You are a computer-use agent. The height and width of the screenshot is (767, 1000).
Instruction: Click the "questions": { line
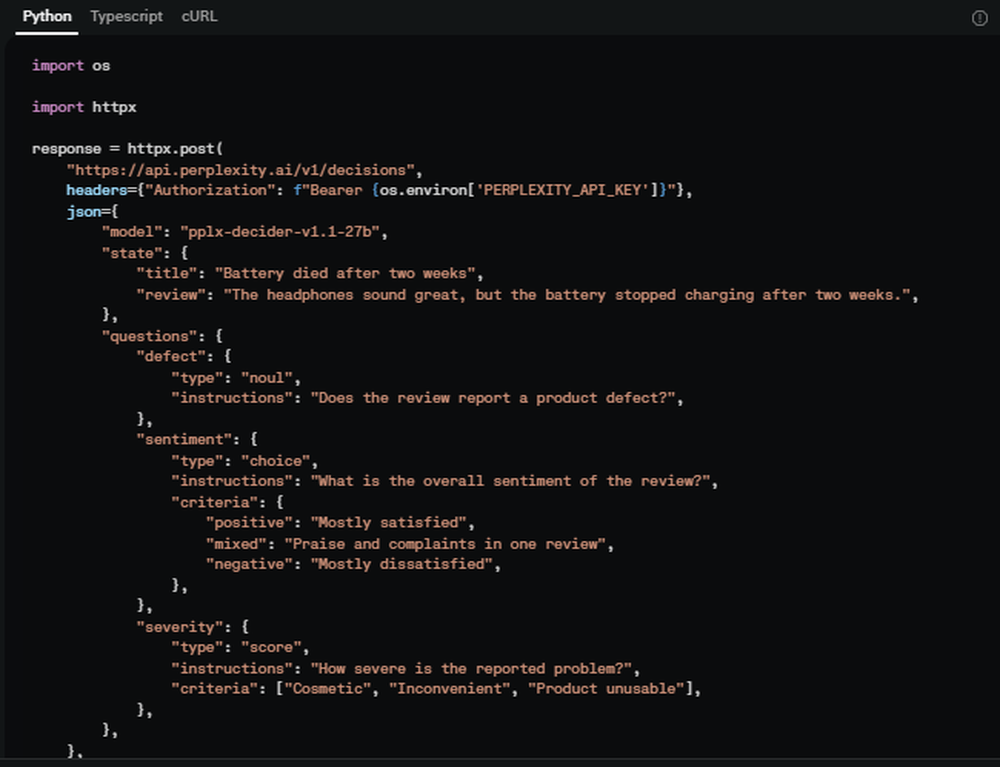(162, 336)
